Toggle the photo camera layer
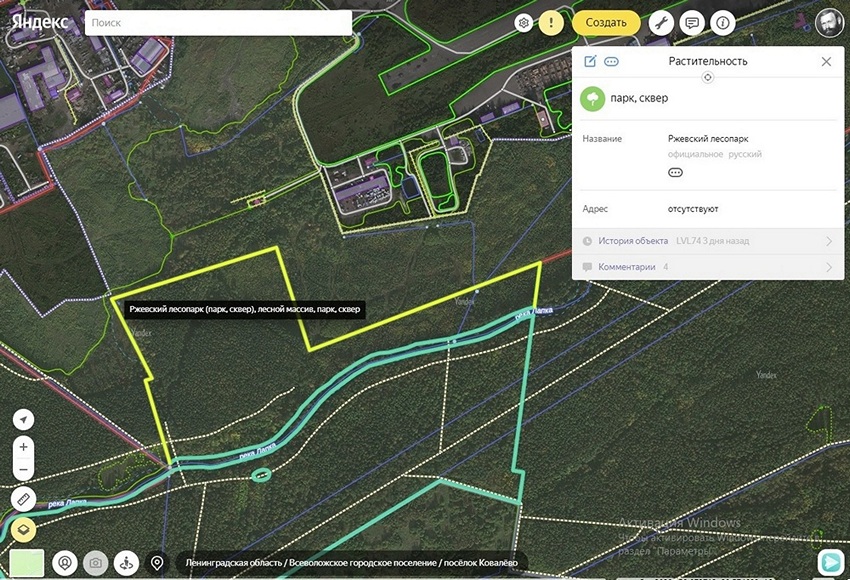 click(95, 563)
